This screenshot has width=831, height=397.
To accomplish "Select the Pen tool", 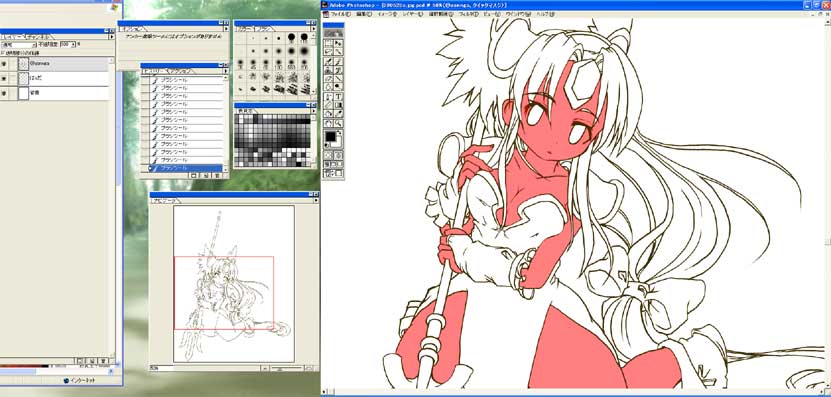I will pyautogui.click(x=329, y=97).
